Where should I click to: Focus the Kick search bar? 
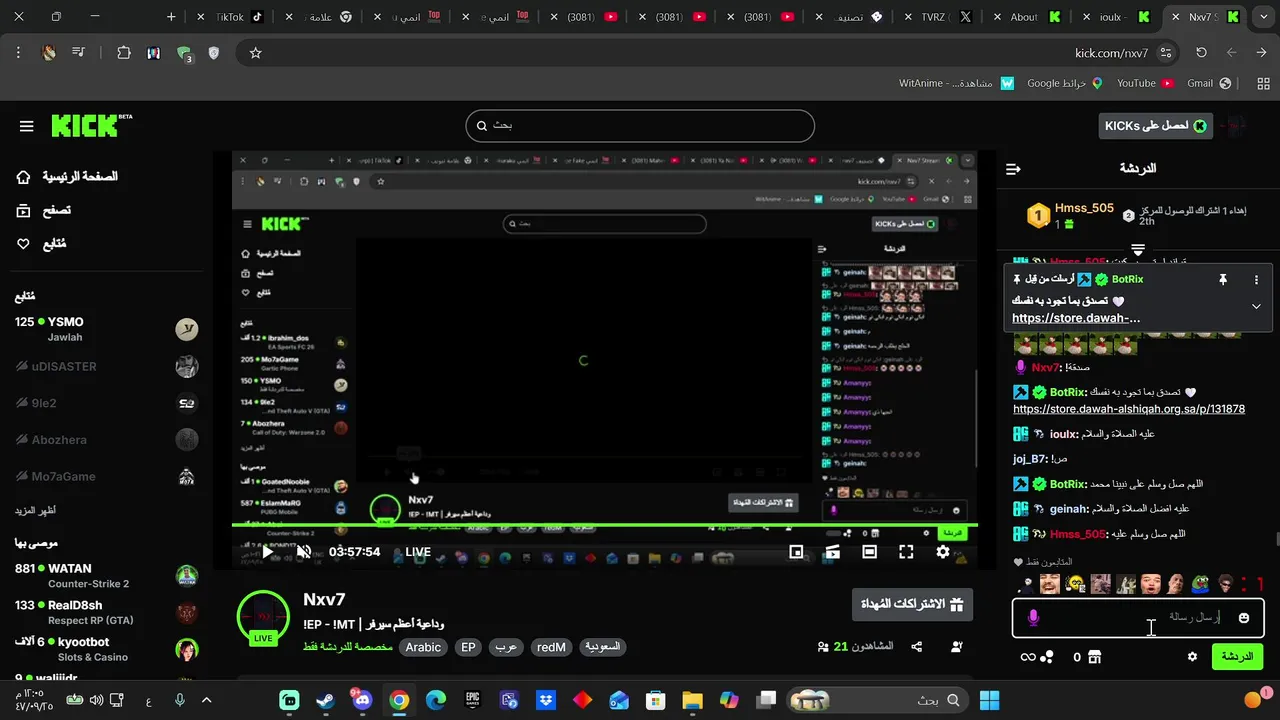(x=640, y=126)
